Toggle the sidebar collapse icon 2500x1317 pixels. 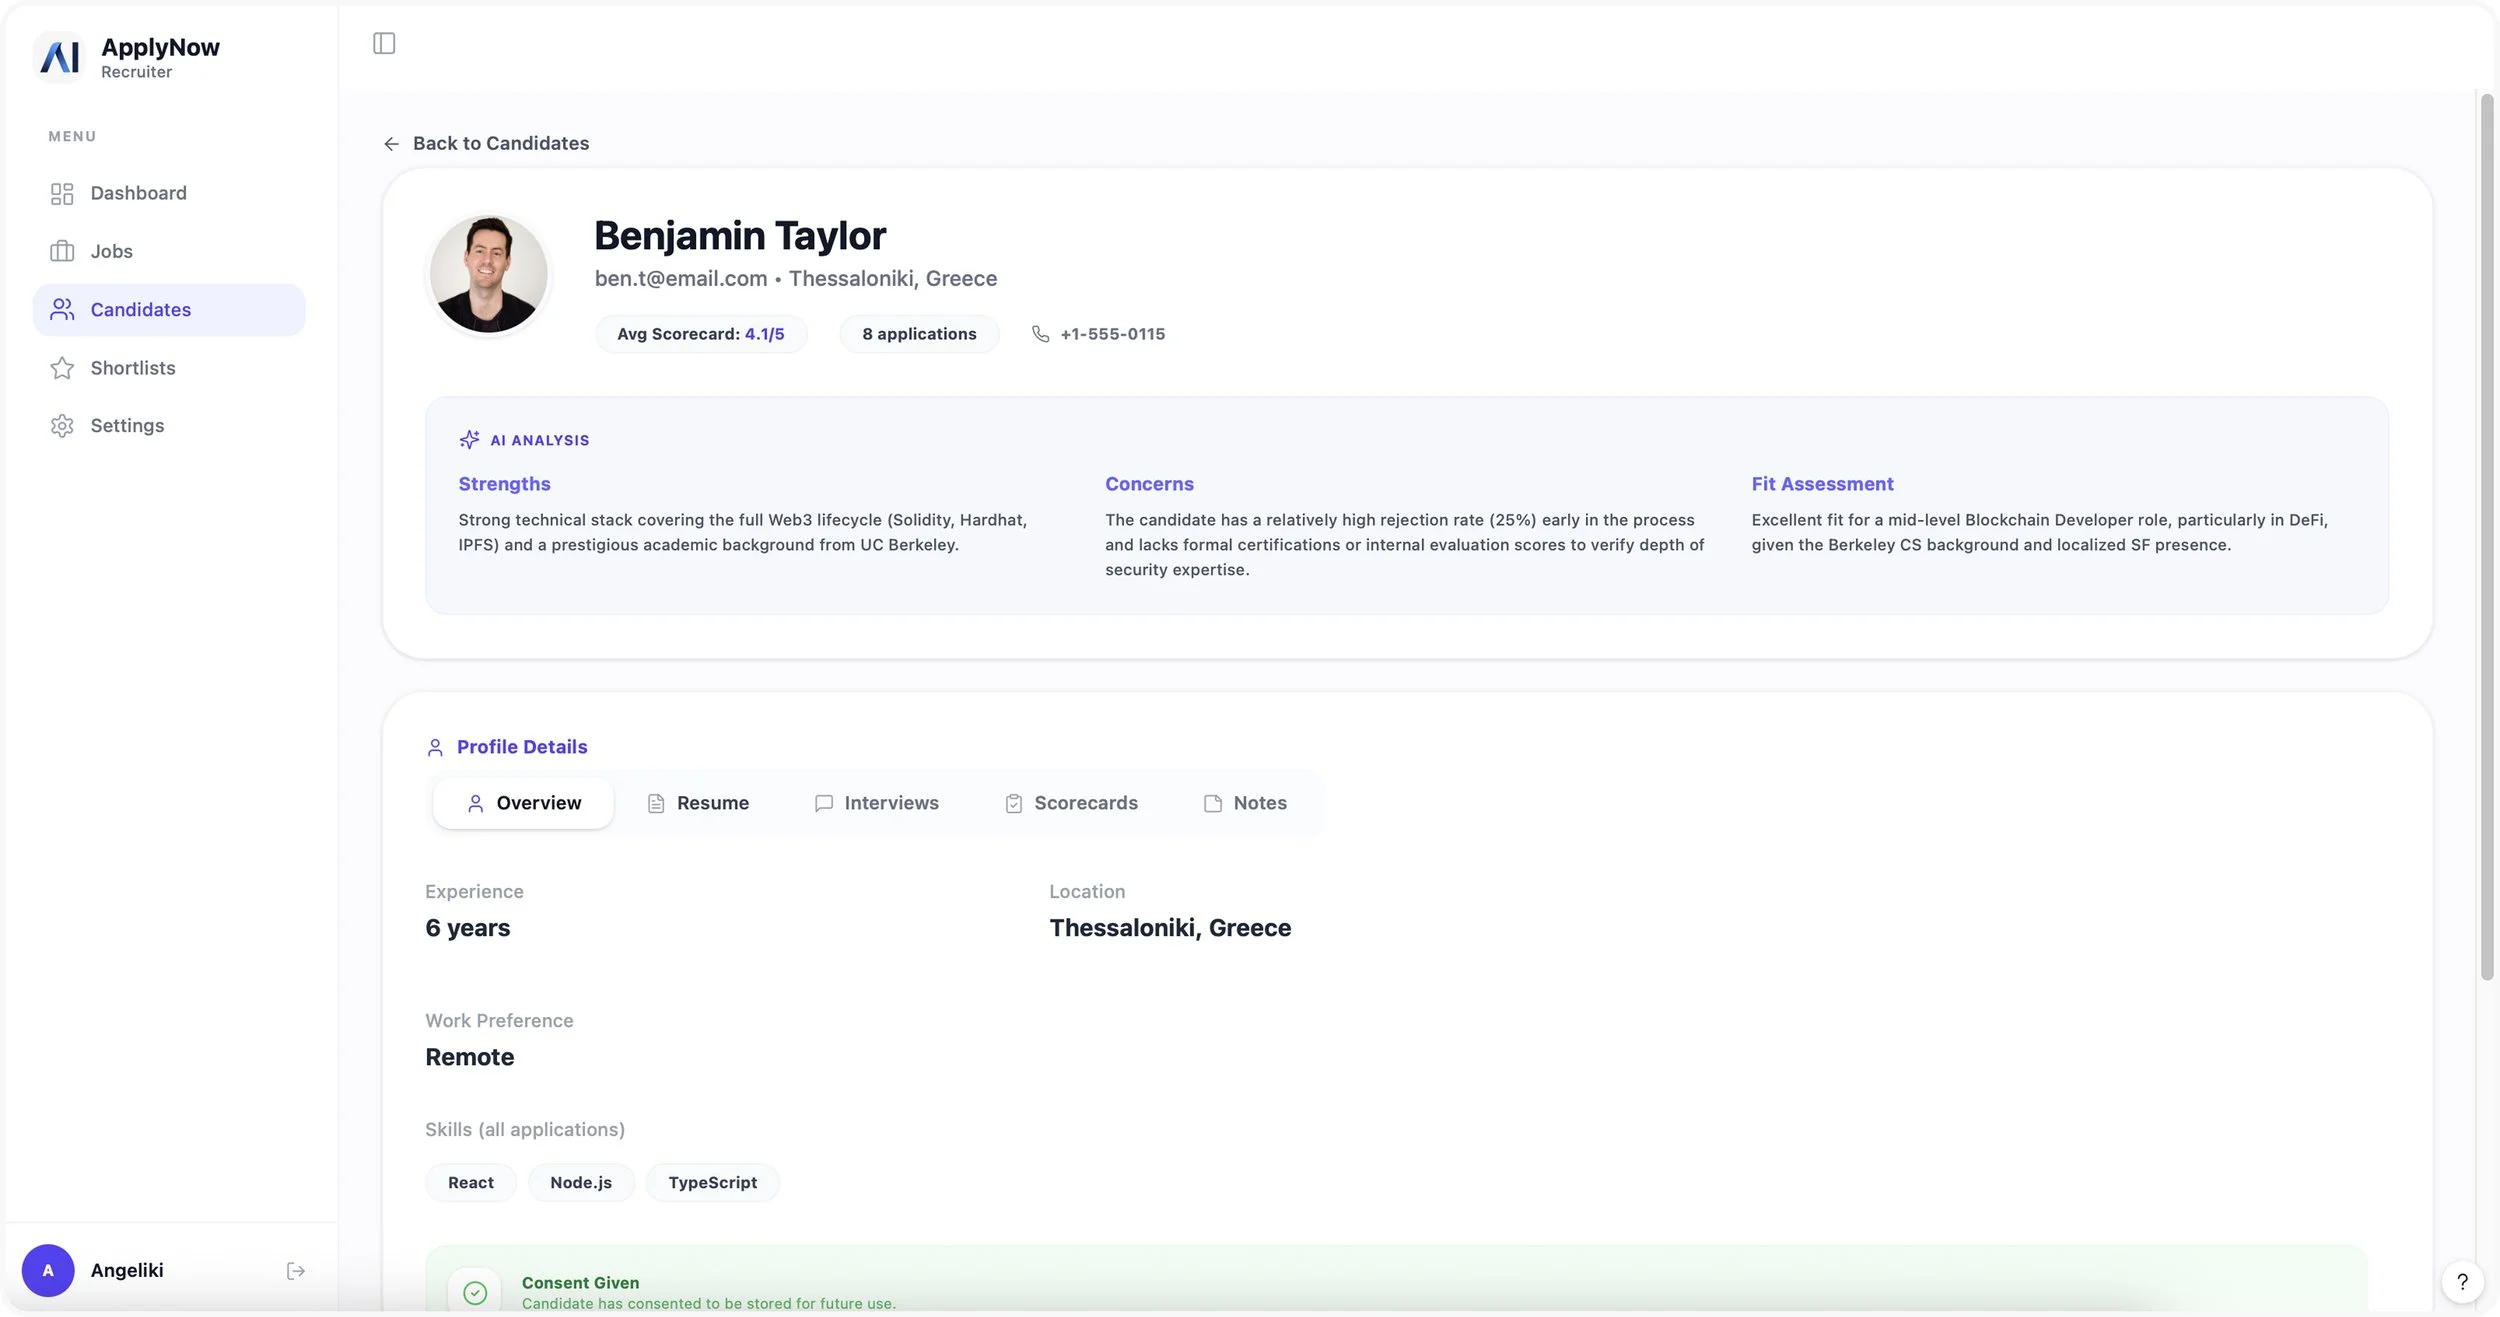384,43
